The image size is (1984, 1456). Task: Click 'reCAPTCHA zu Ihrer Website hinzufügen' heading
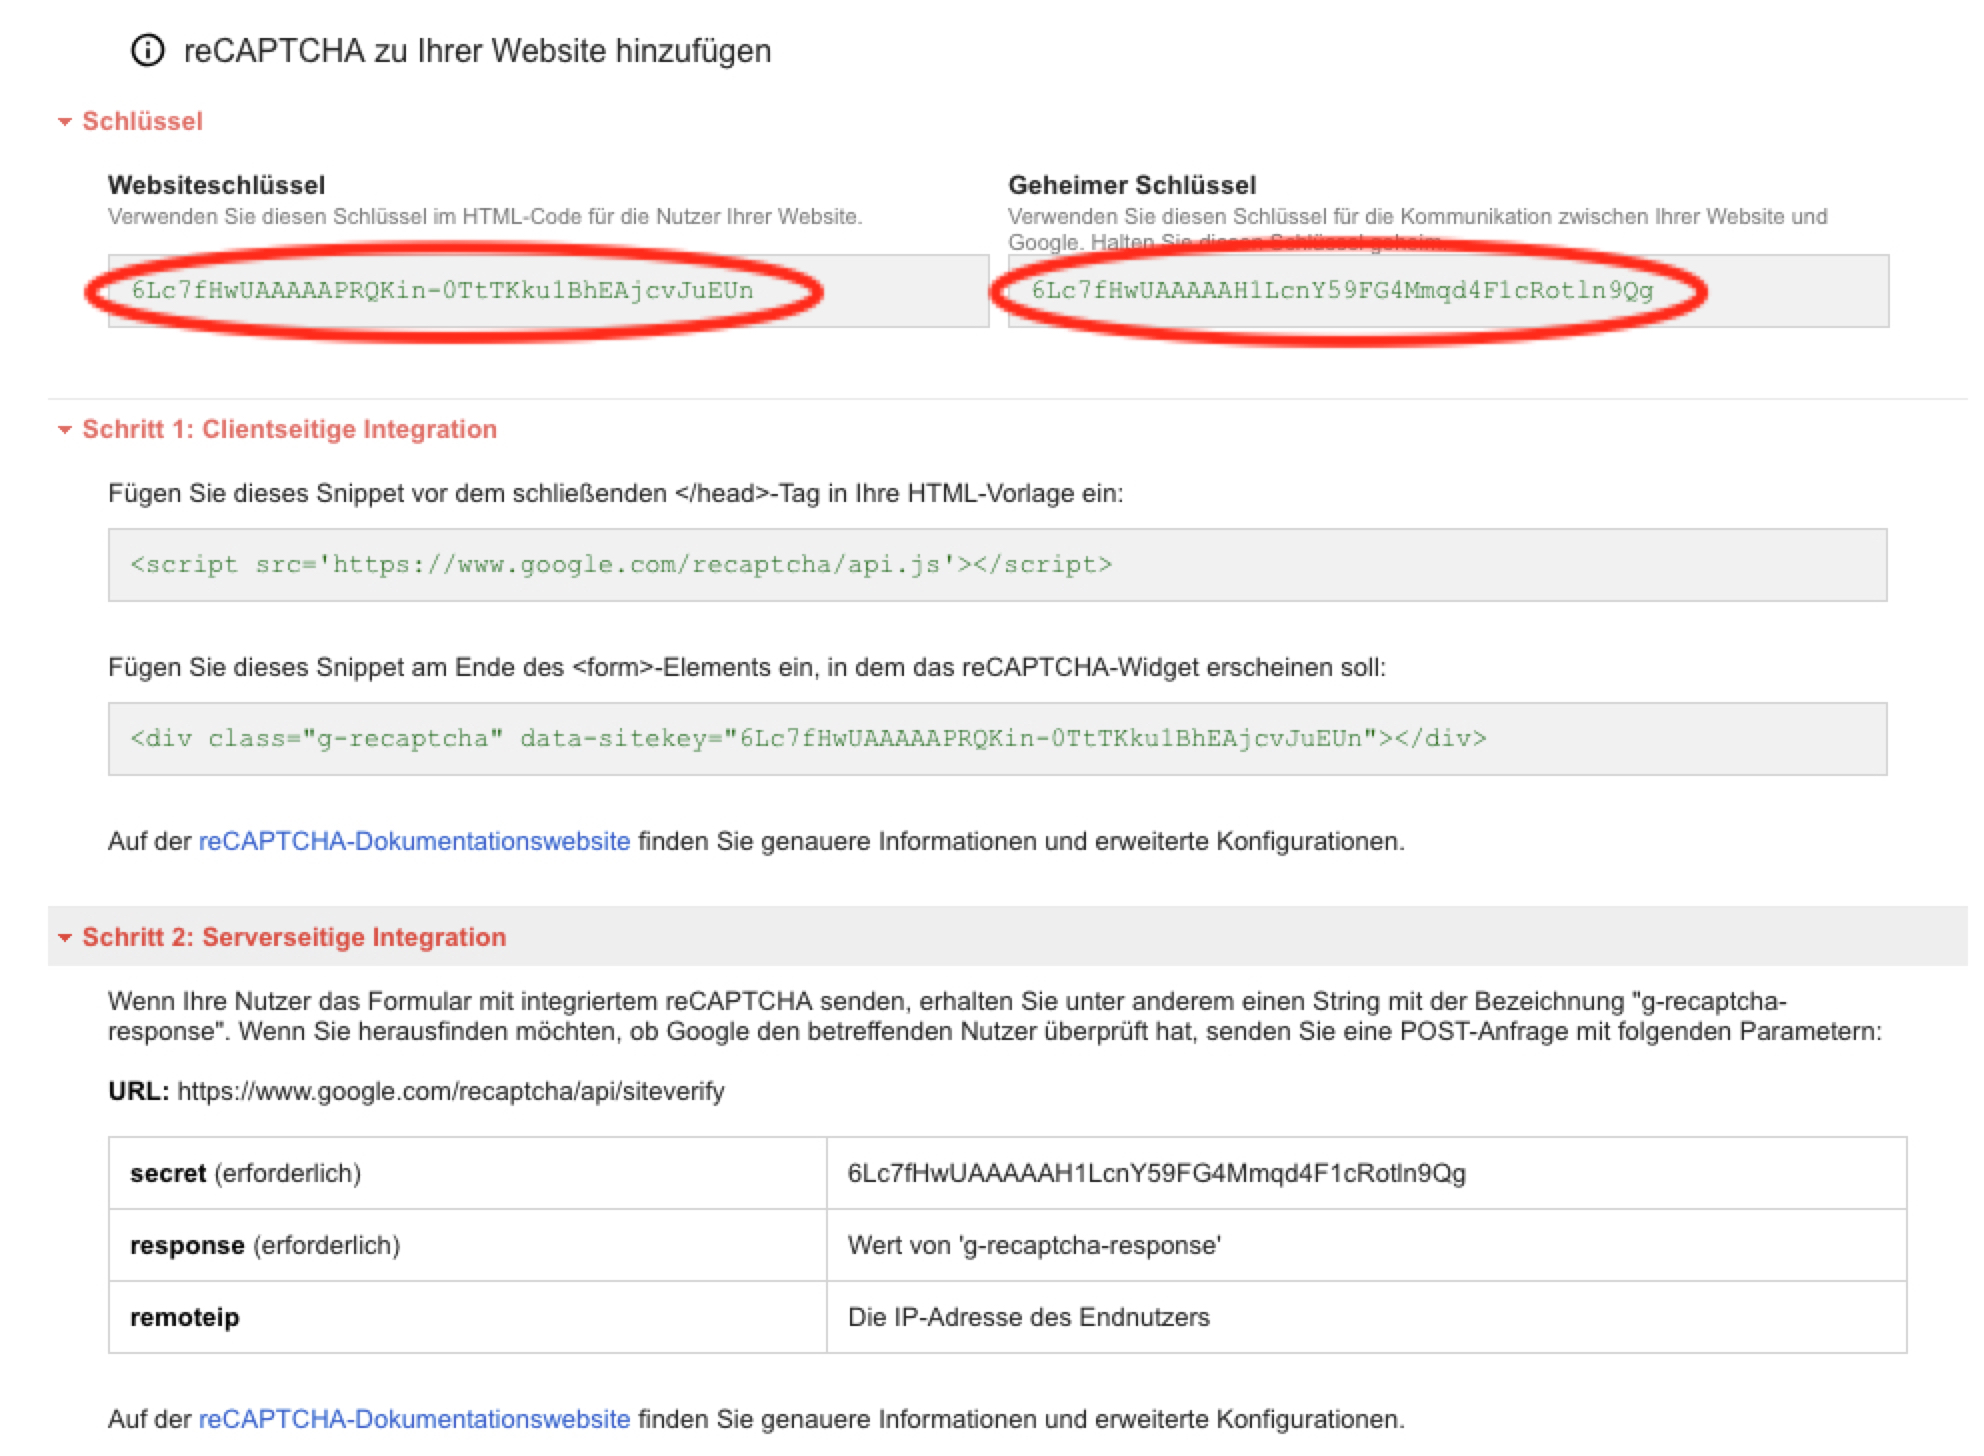coord(477,51)
